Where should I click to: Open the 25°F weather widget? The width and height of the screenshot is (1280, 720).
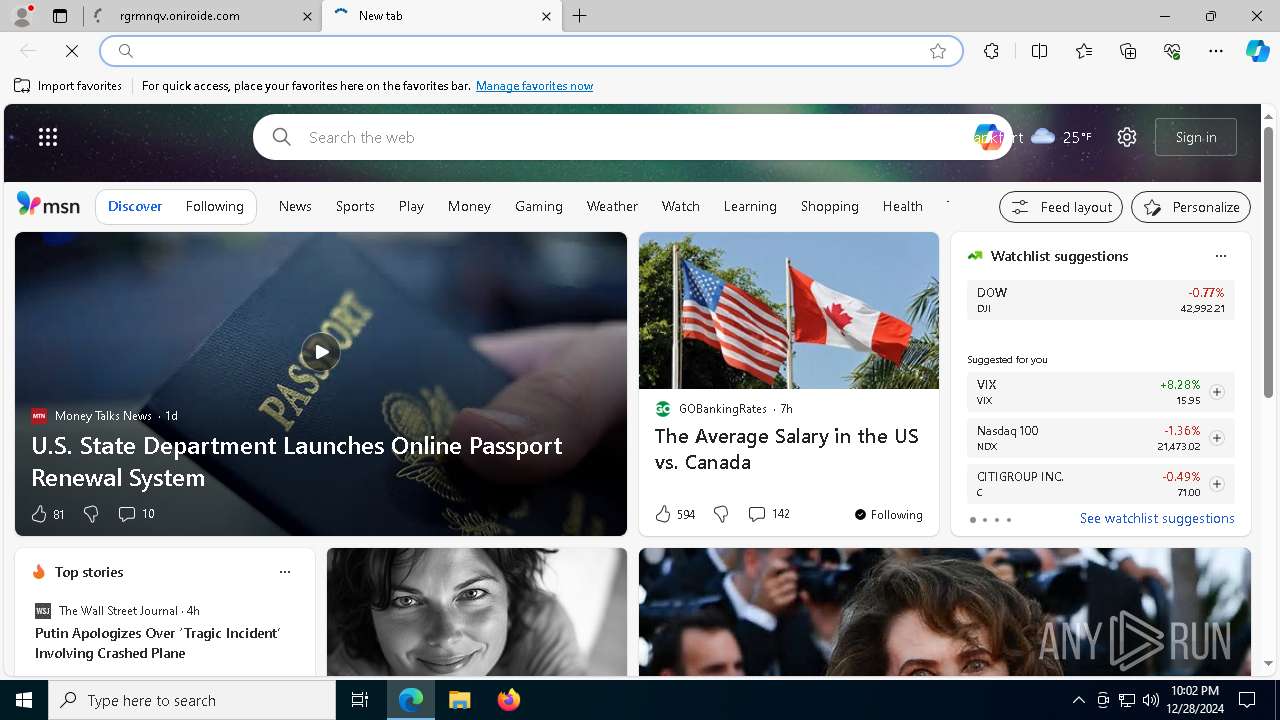(x=1061, y=137)
